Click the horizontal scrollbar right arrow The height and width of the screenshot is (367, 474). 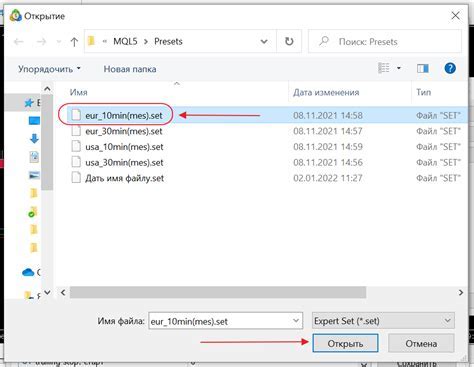point(461,293)
